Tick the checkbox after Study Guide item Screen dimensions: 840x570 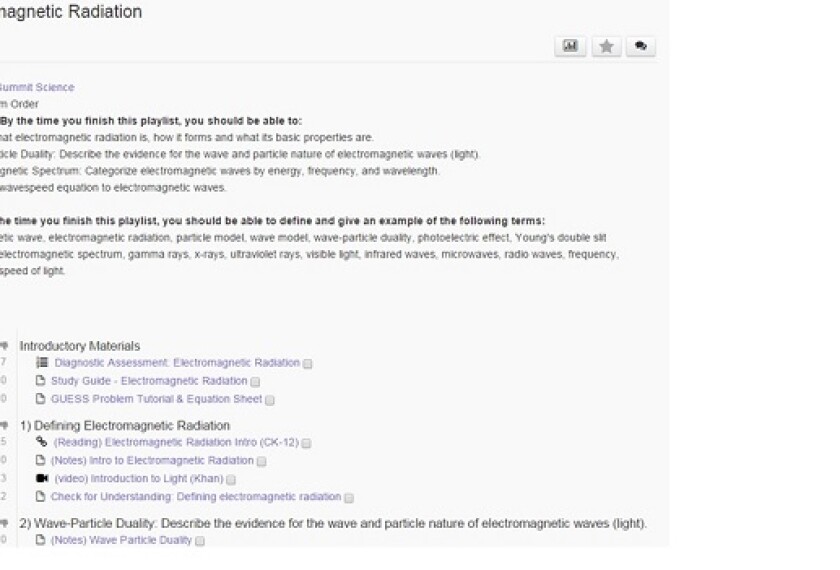256,382
